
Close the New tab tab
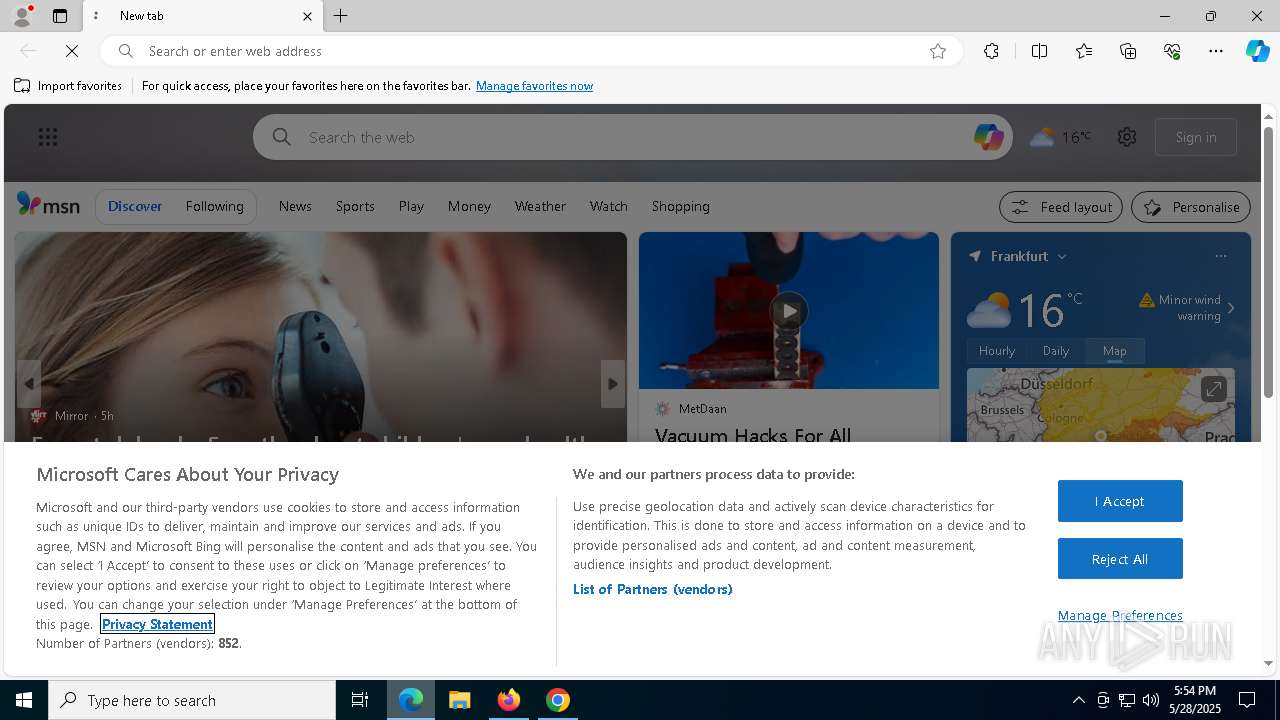click(x=307, y=16)
